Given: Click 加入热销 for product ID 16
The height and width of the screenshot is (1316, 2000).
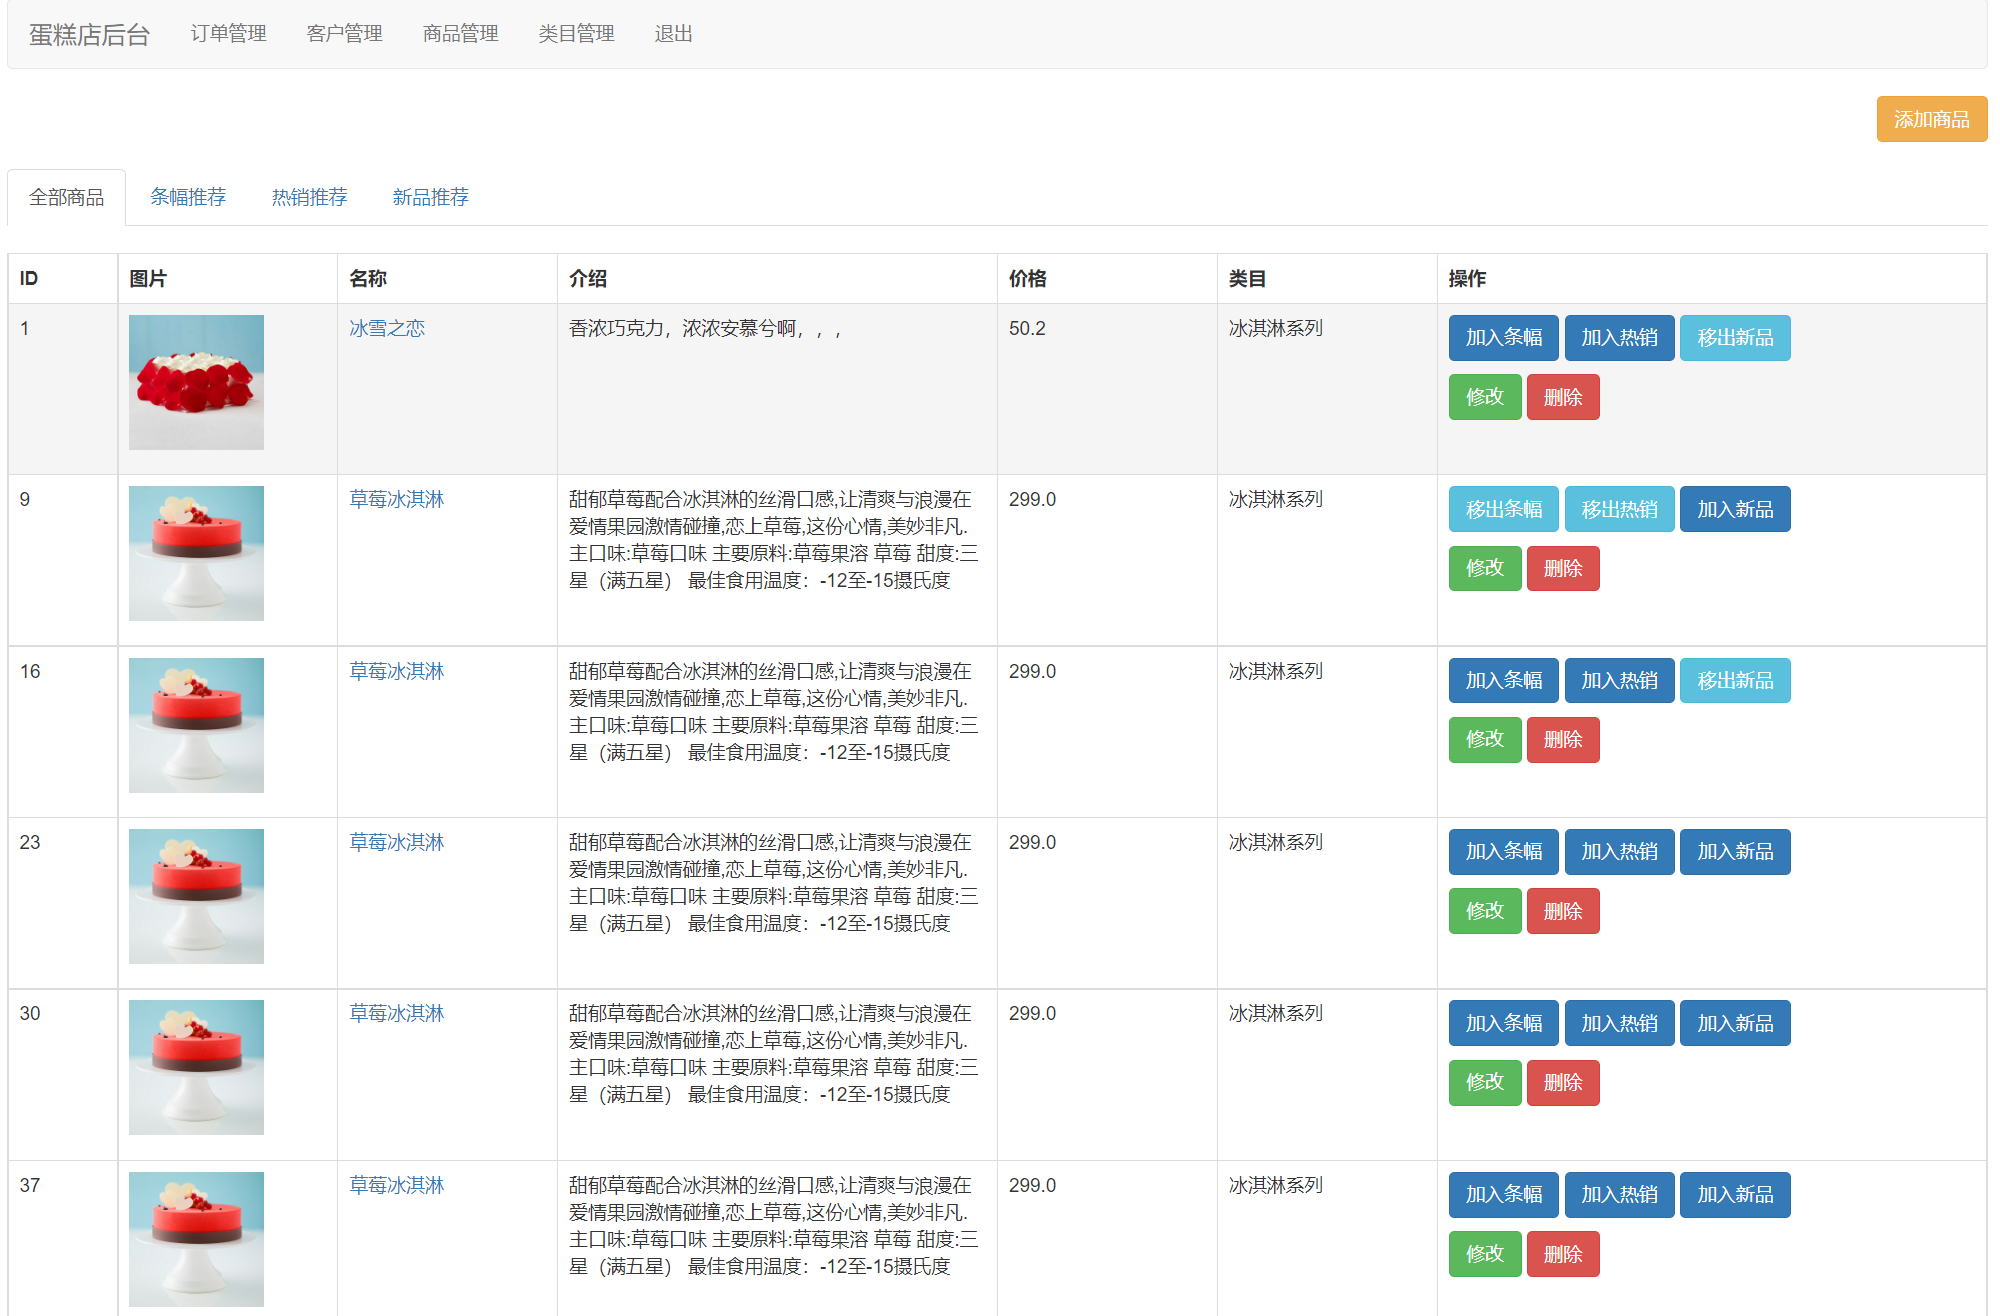Looking at the screenshot, I should (1619, 680).
